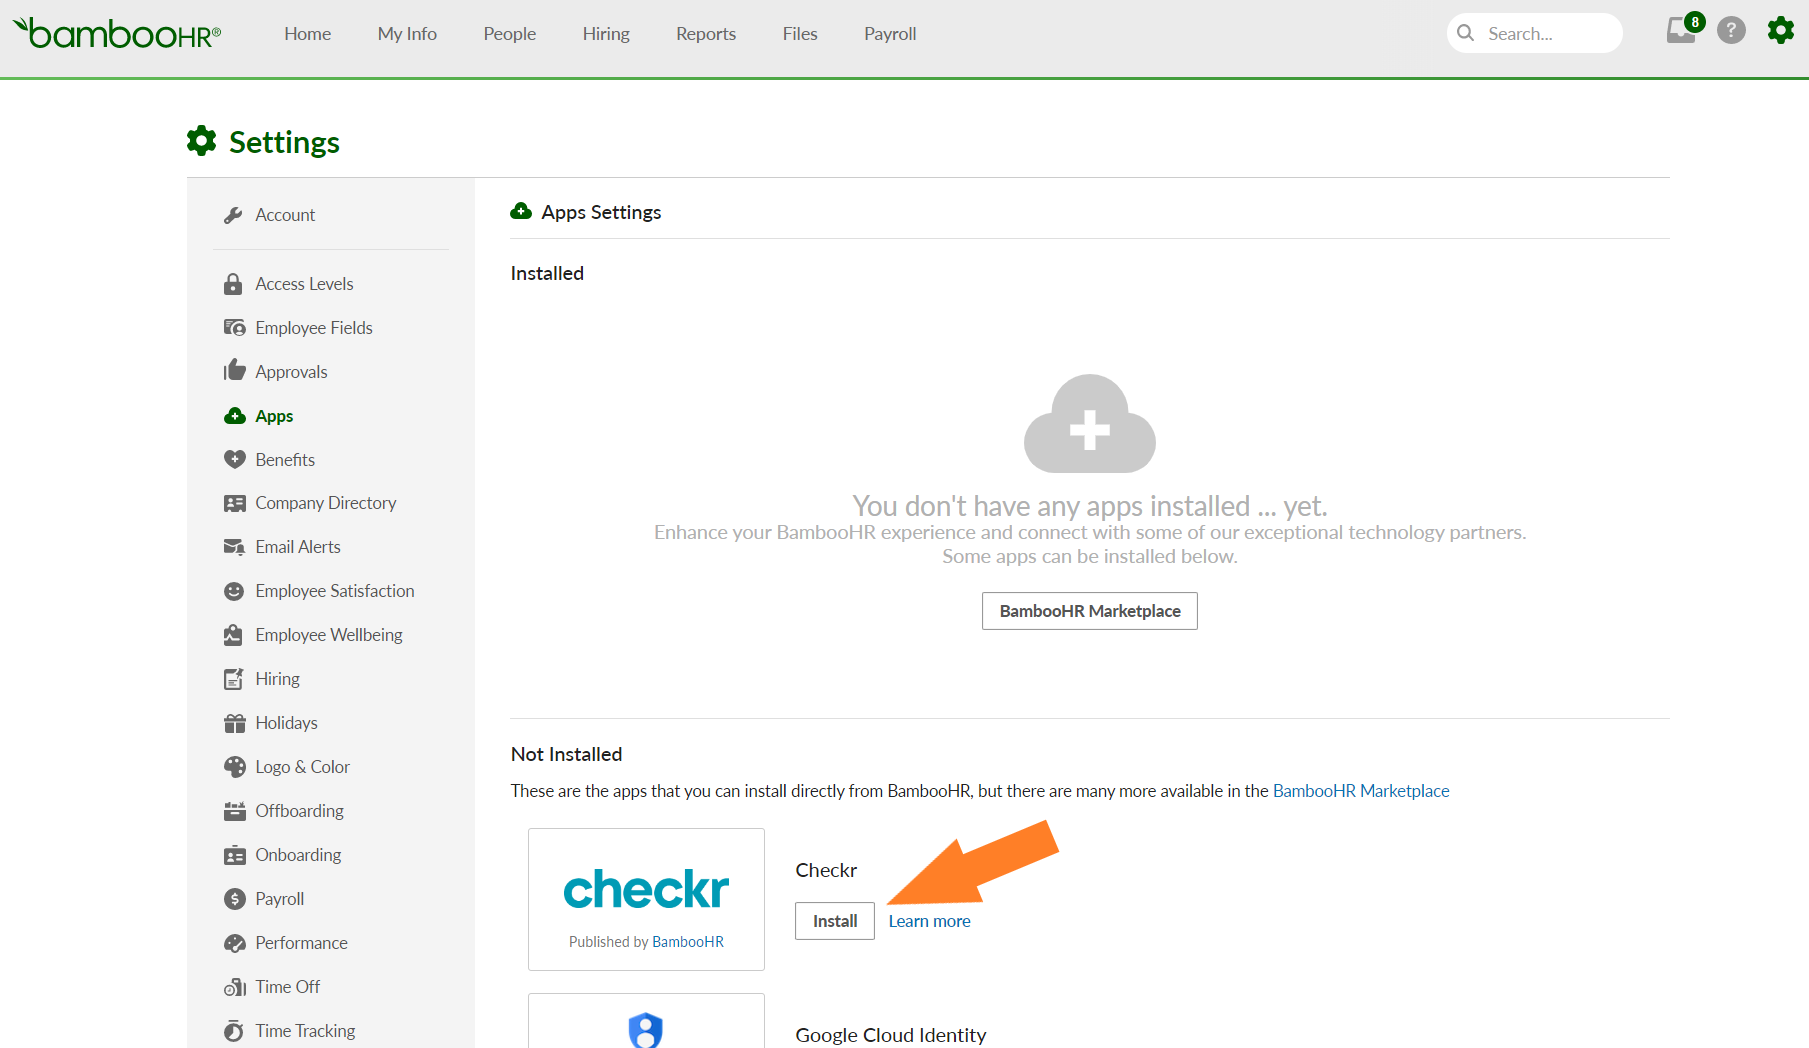Click the BambooHR Marketplace button
Screen dimensions: 1809x1048
(1090, 611)
